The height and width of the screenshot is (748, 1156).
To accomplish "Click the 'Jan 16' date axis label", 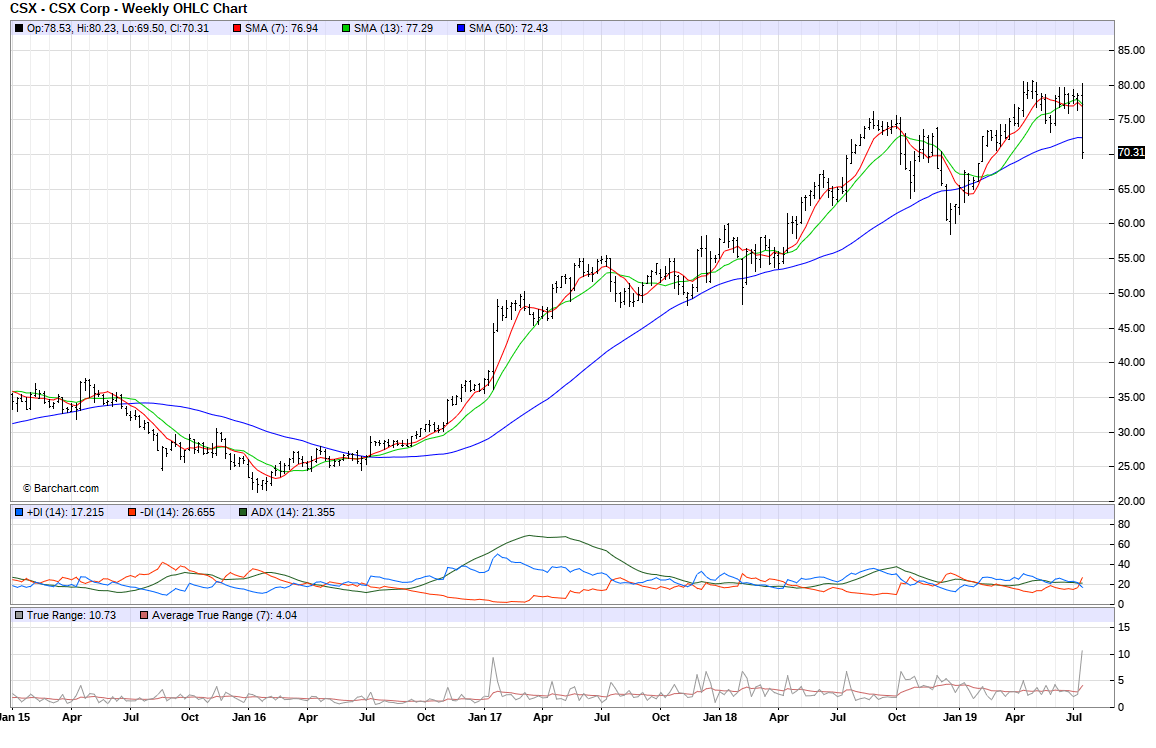I will click(248, 717).
